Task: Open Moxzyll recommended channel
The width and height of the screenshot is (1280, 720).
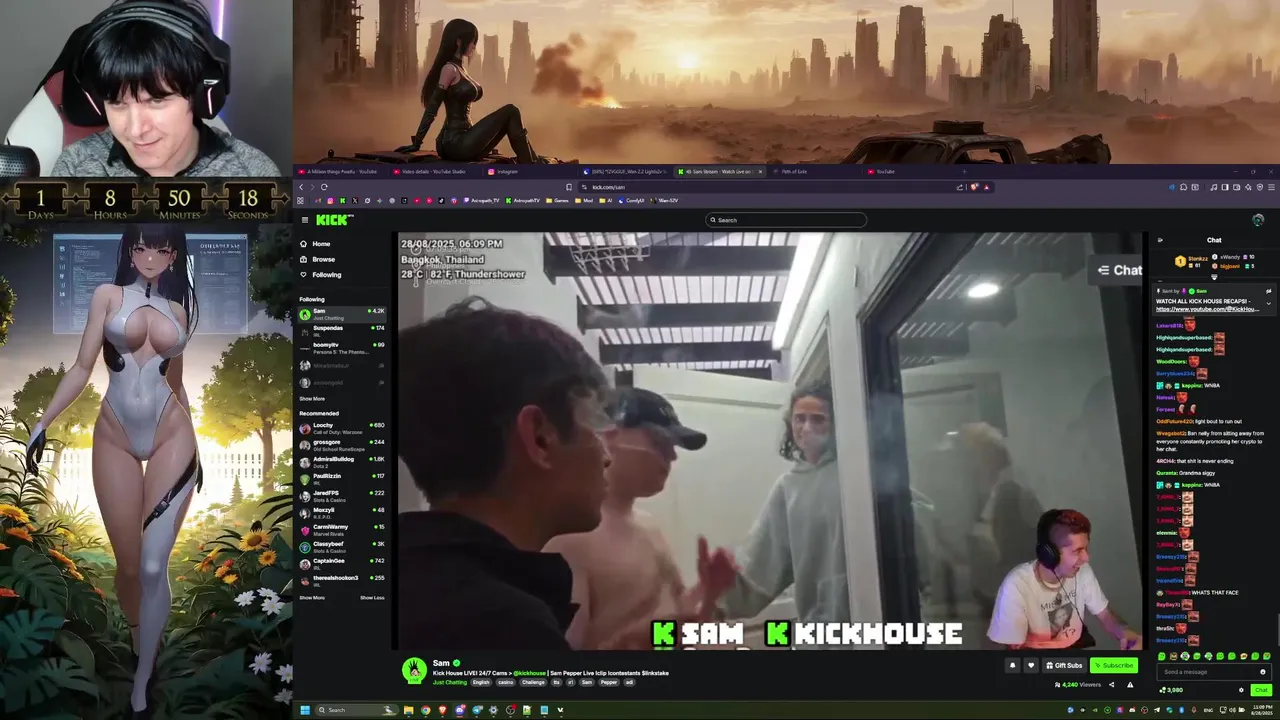Action: click(x=342, y=512)
